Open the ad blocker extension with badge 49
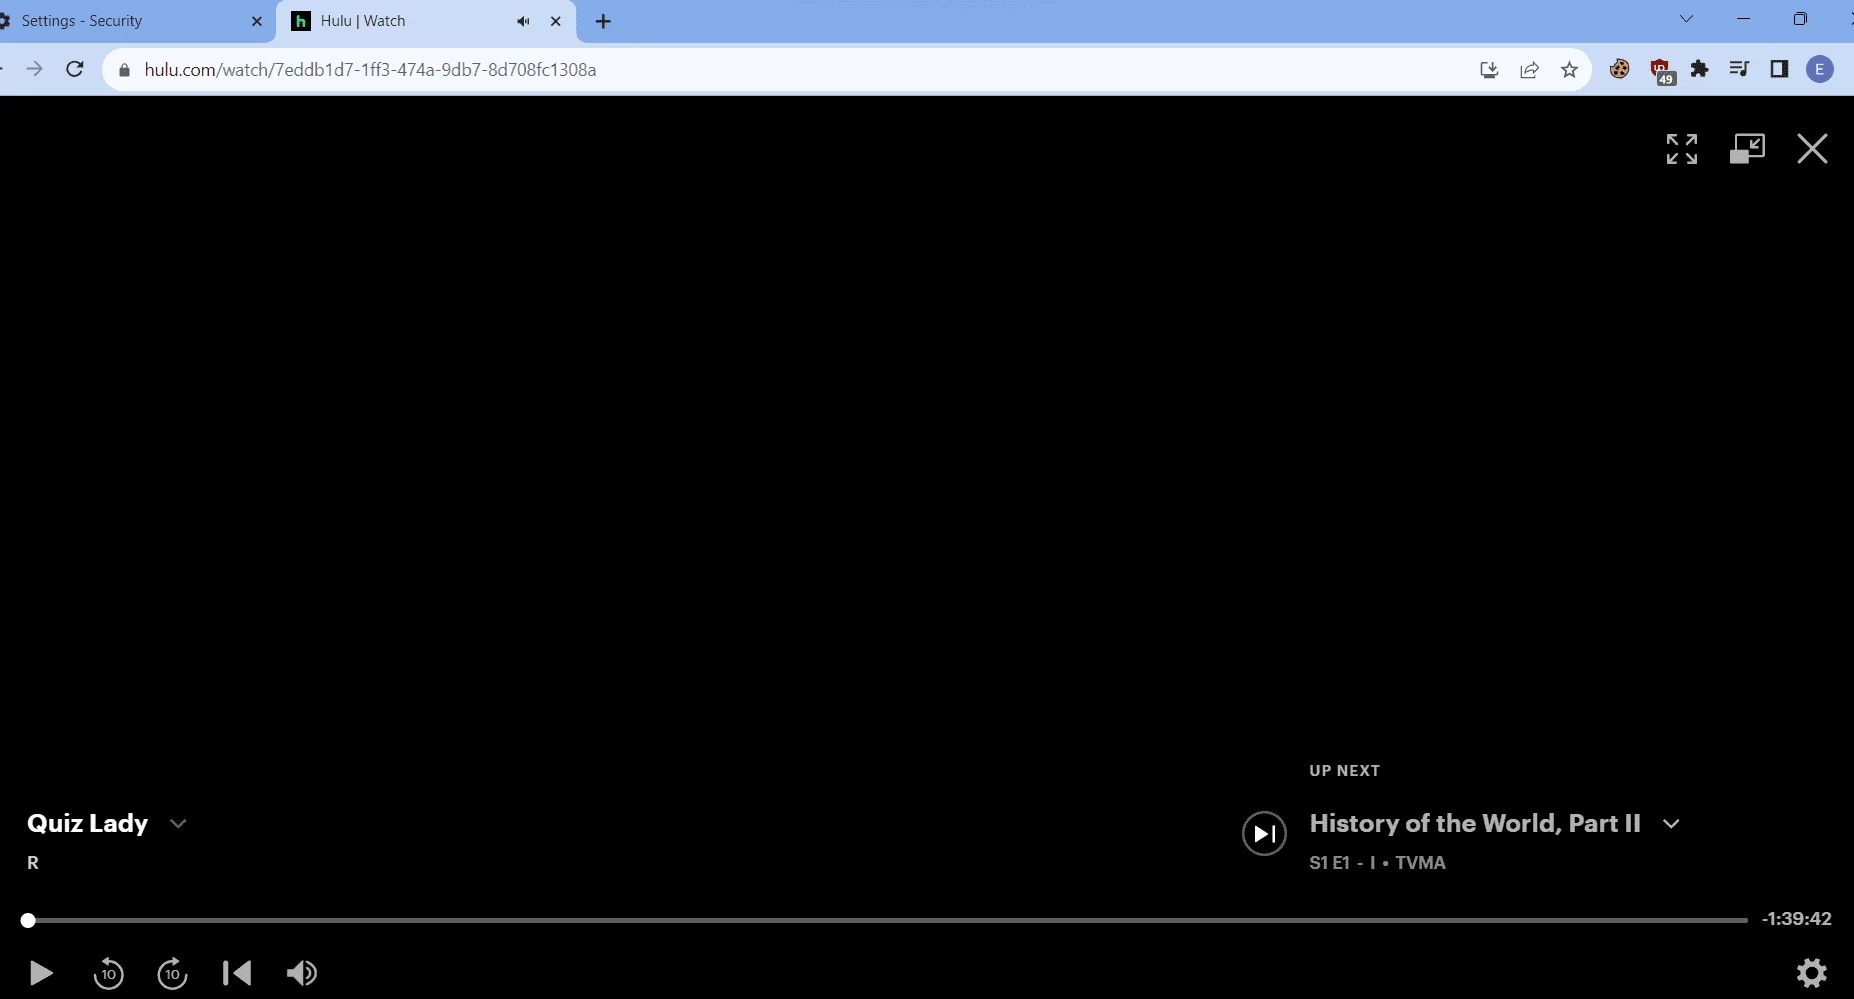 (1661, 71)
